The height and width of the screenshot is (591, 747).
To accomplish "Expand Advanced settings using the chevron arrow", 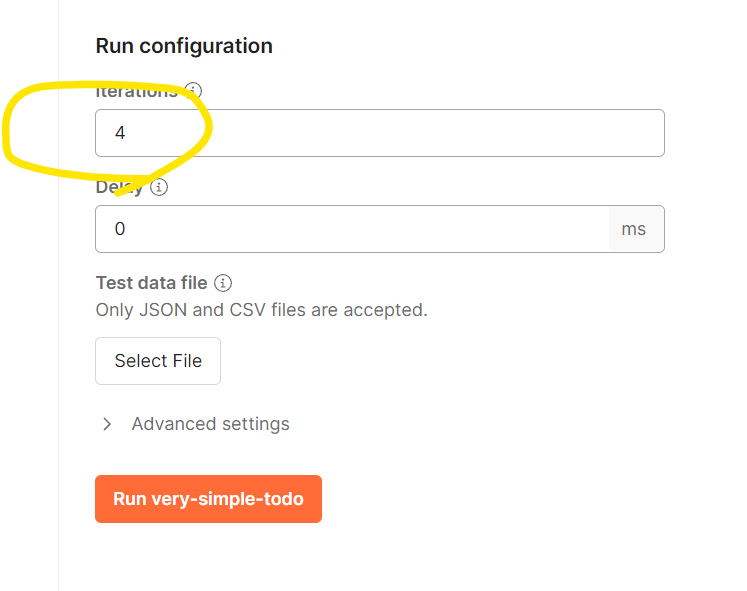I will point(107,424).
